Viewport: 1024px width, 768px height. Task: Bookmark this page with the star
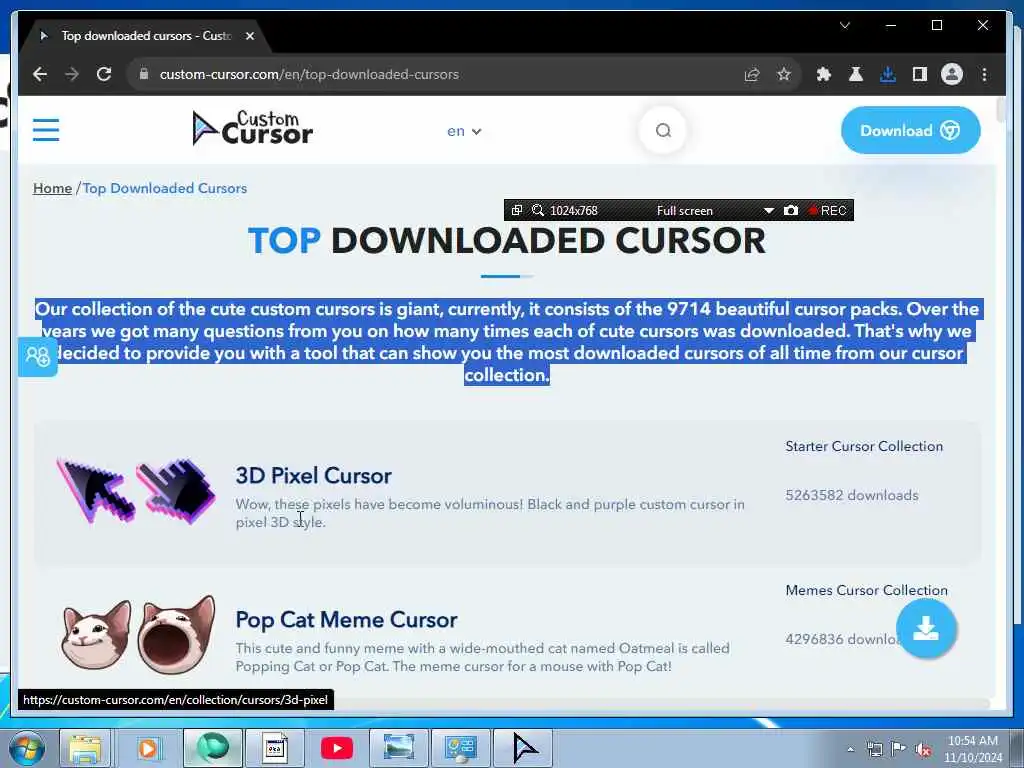point(784,74)
